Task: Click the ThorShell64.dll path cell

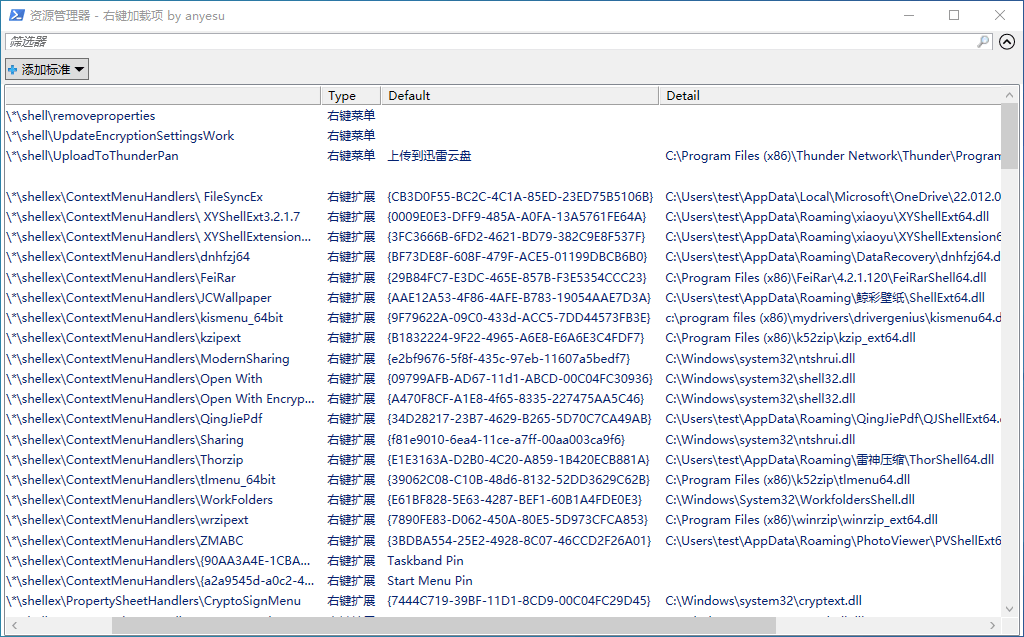Action: click(x=829, y=460)
